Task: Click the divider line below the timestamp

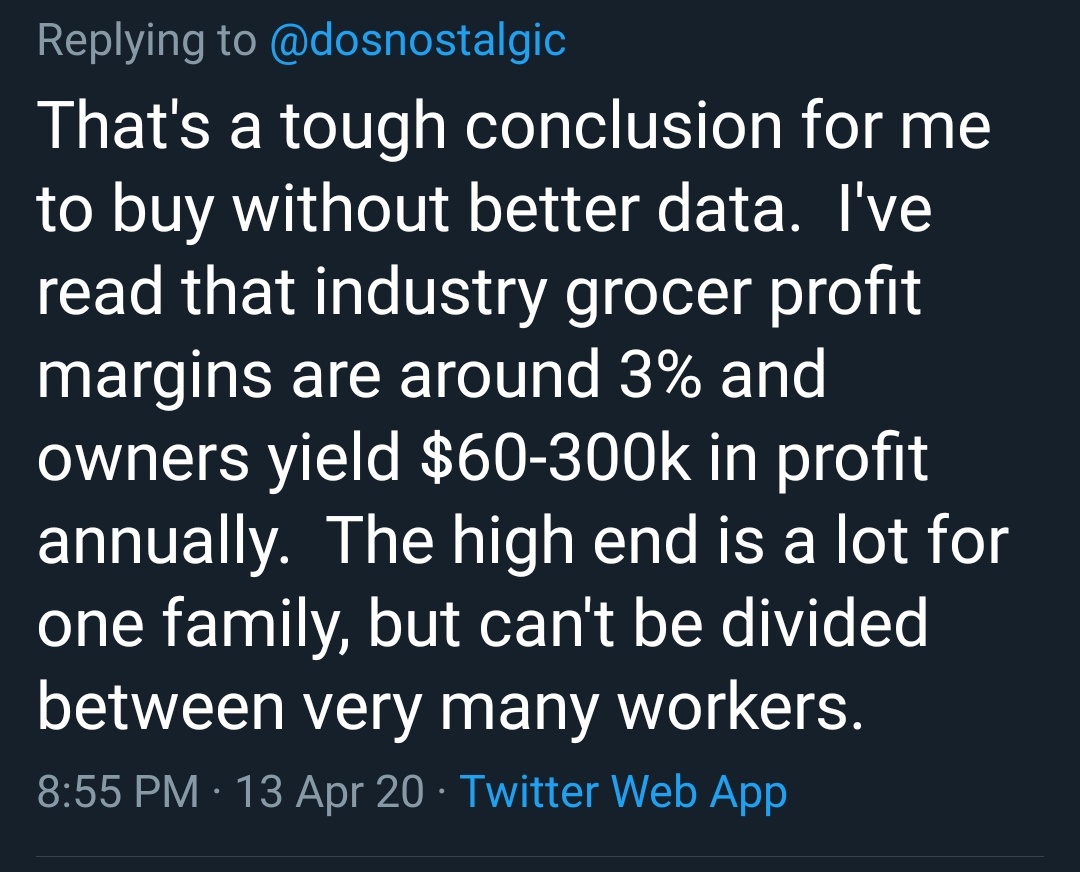Action: (540, 857)
